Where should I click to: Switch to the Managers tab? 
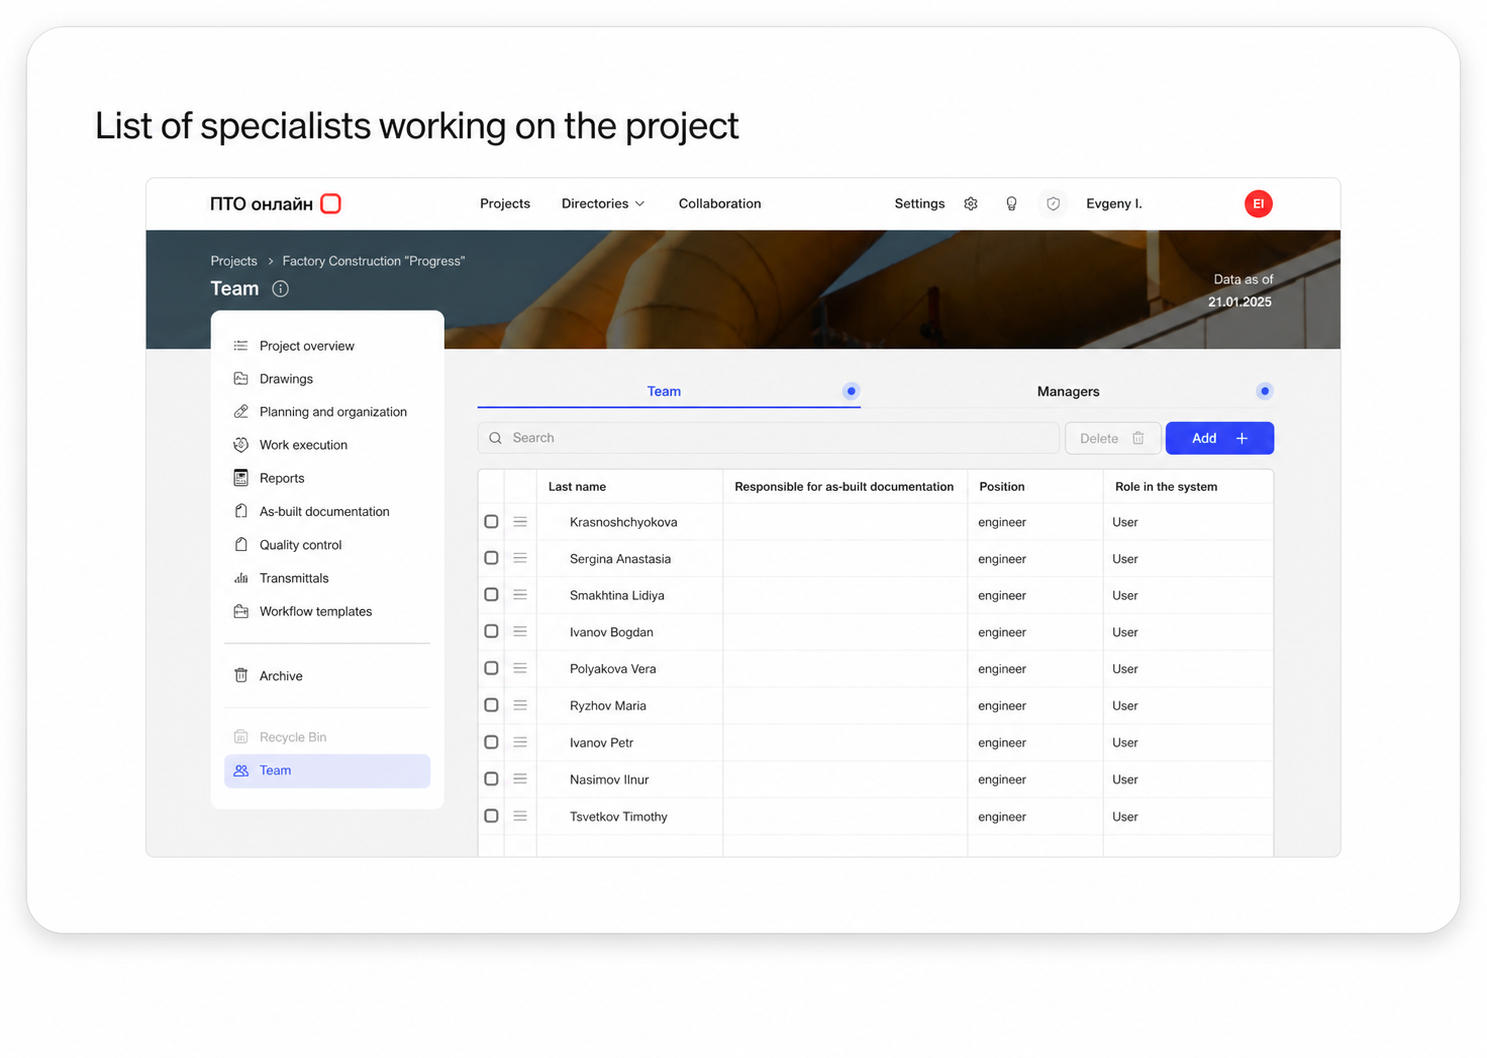coord(1068,391)
